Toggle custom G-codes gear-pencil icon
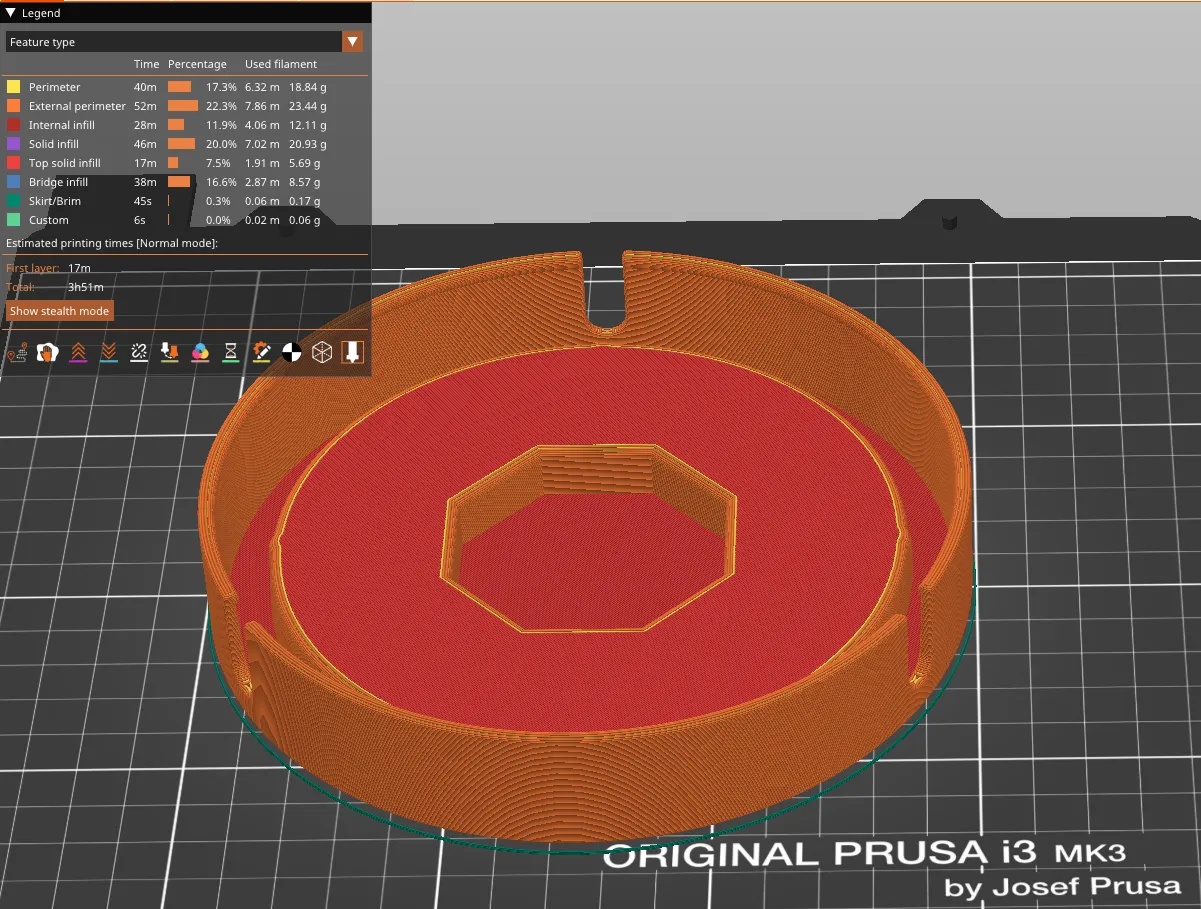The image size is (1201, 909). point(261,352)
